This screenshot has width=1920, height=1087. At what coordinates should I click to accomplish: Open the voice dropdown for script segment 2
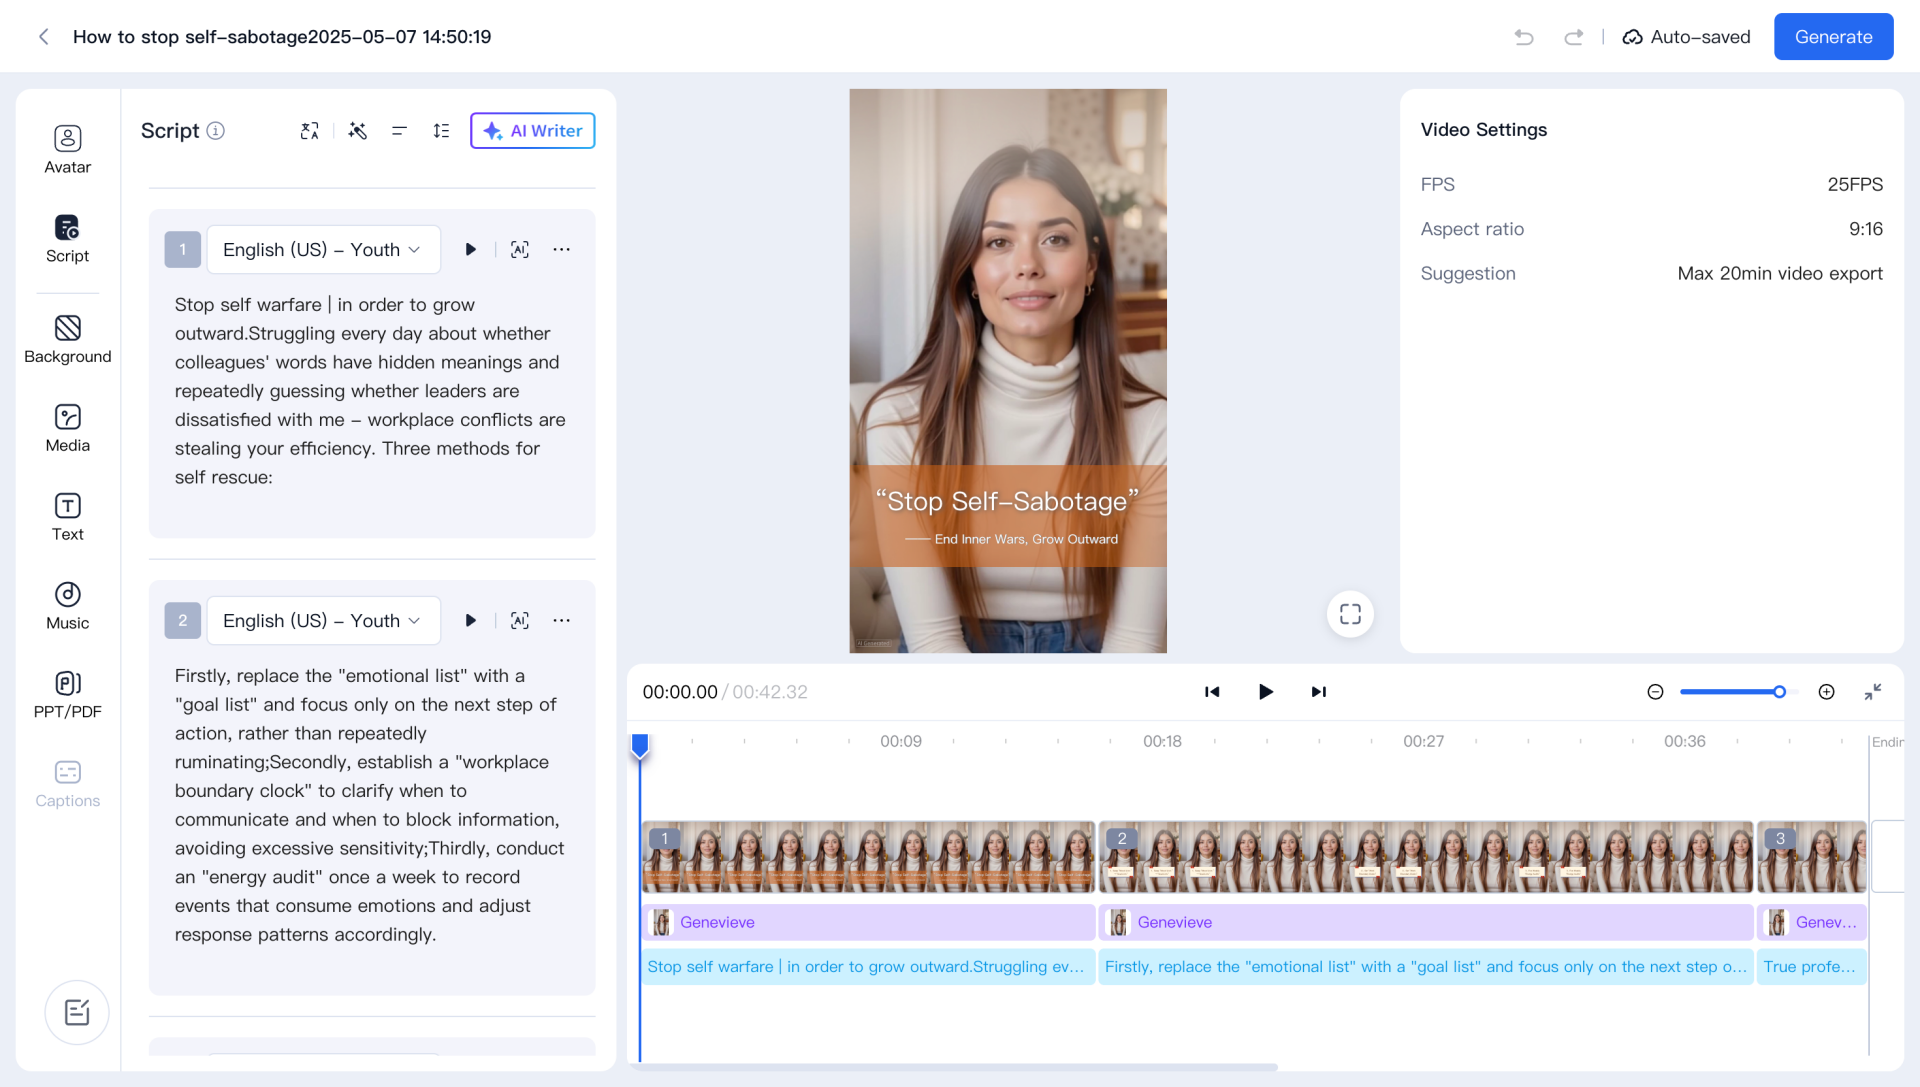click(323, 621)
